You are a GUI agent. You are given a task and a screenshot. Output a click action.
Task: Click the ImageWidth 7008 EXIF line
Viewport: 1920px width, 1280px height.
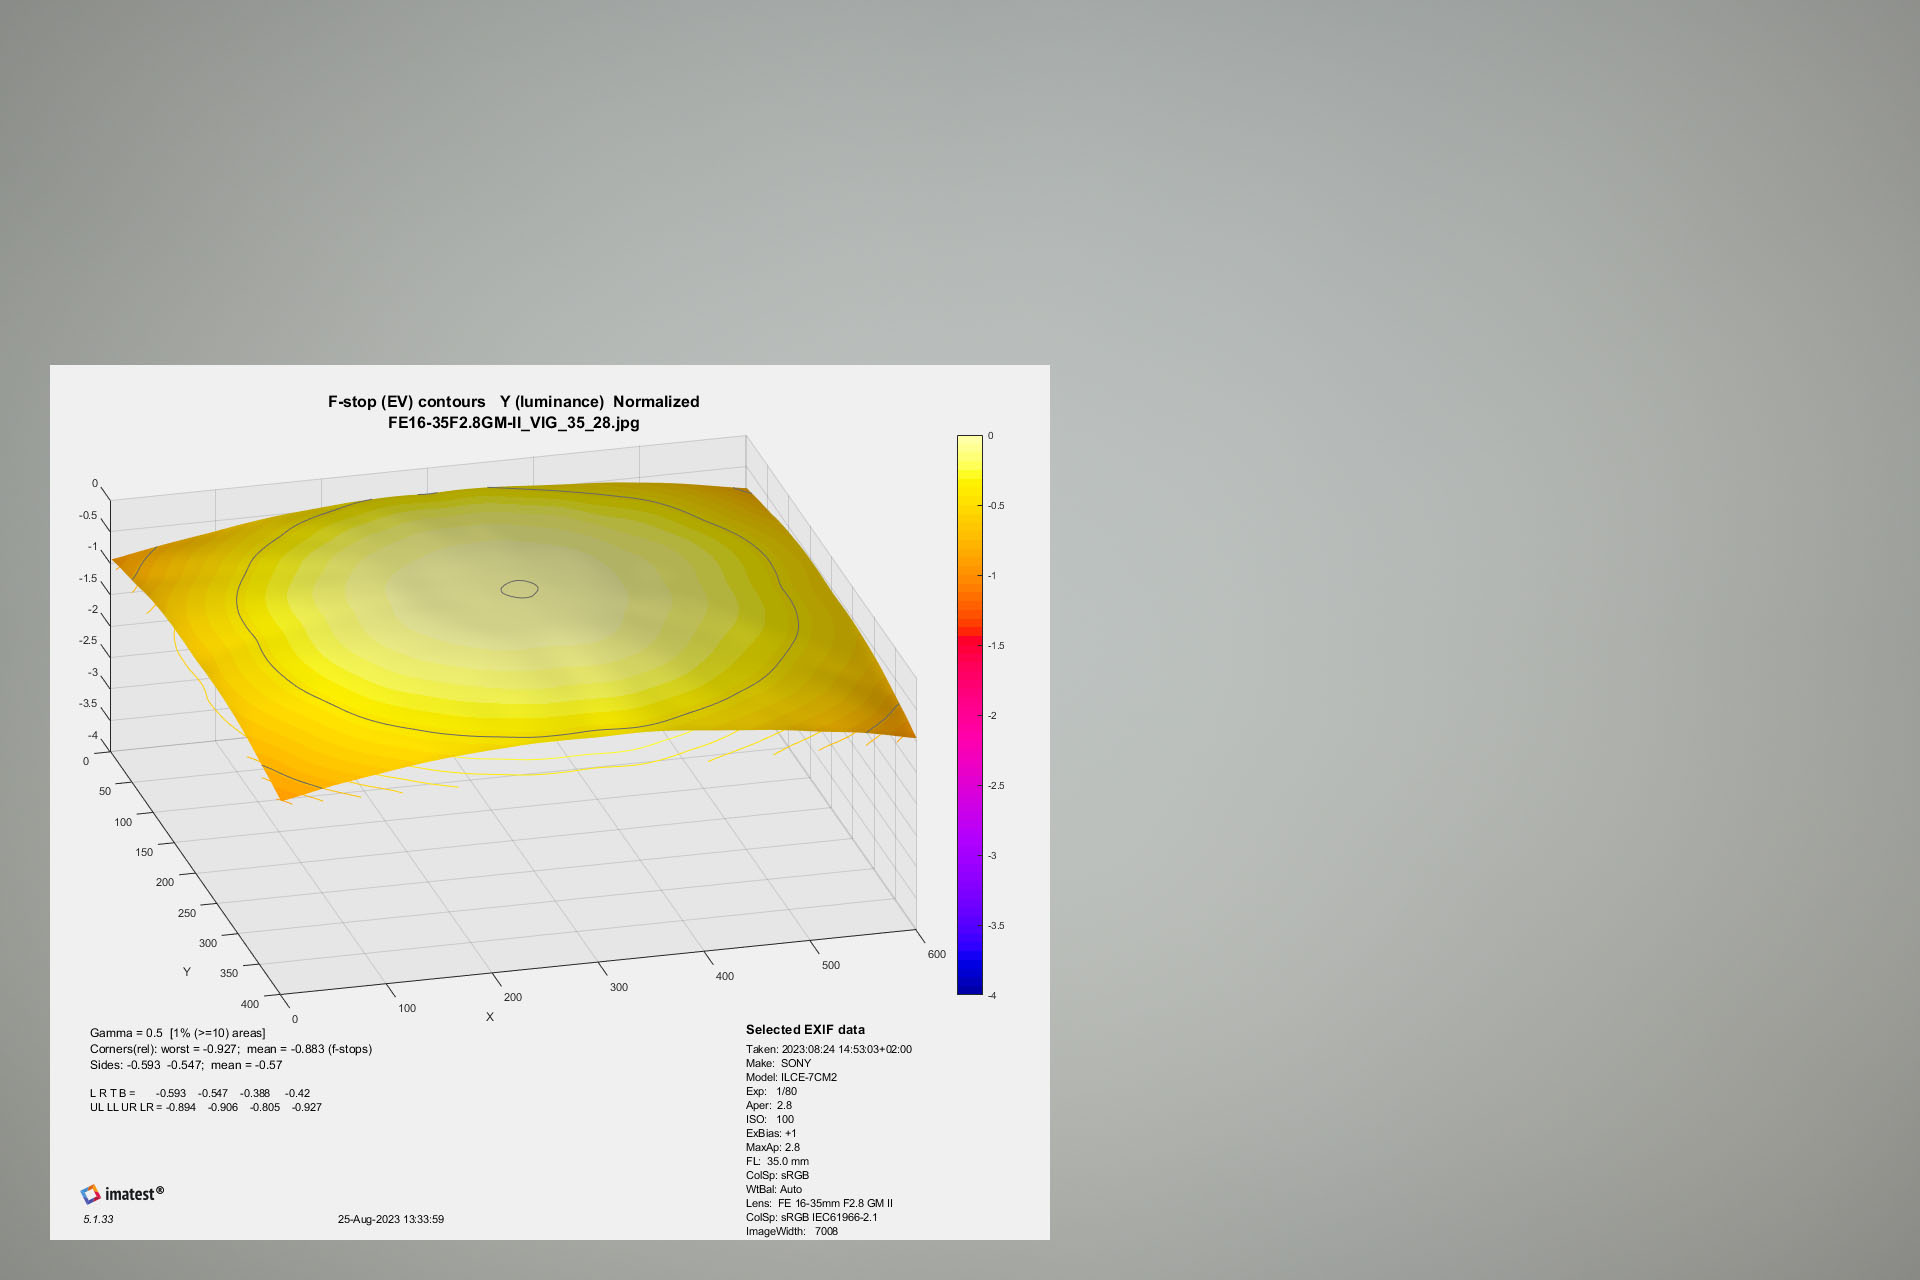tap(792, 1231)
